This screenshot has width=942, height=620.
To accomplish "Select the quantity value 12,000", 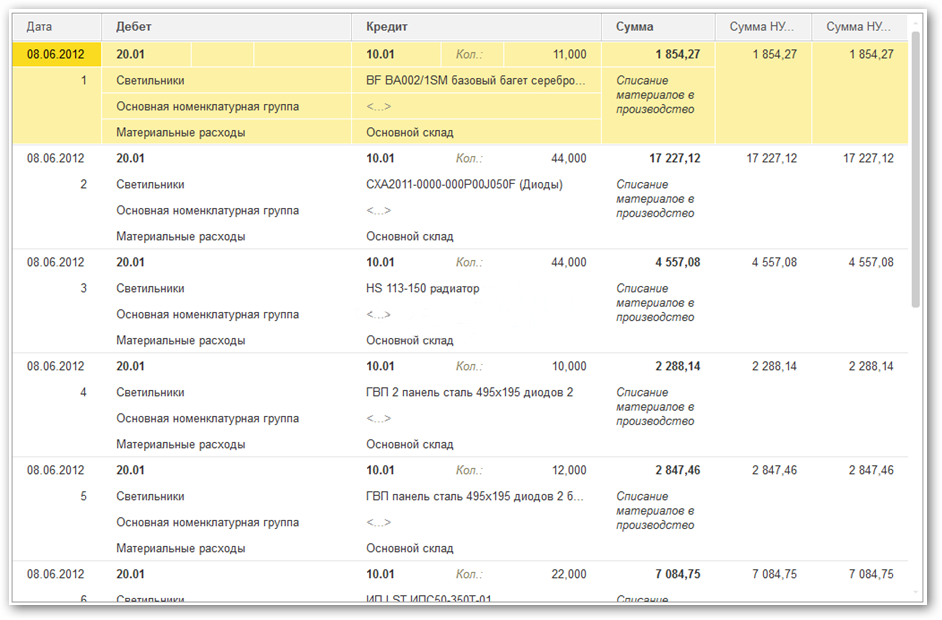I will point(569,470).
